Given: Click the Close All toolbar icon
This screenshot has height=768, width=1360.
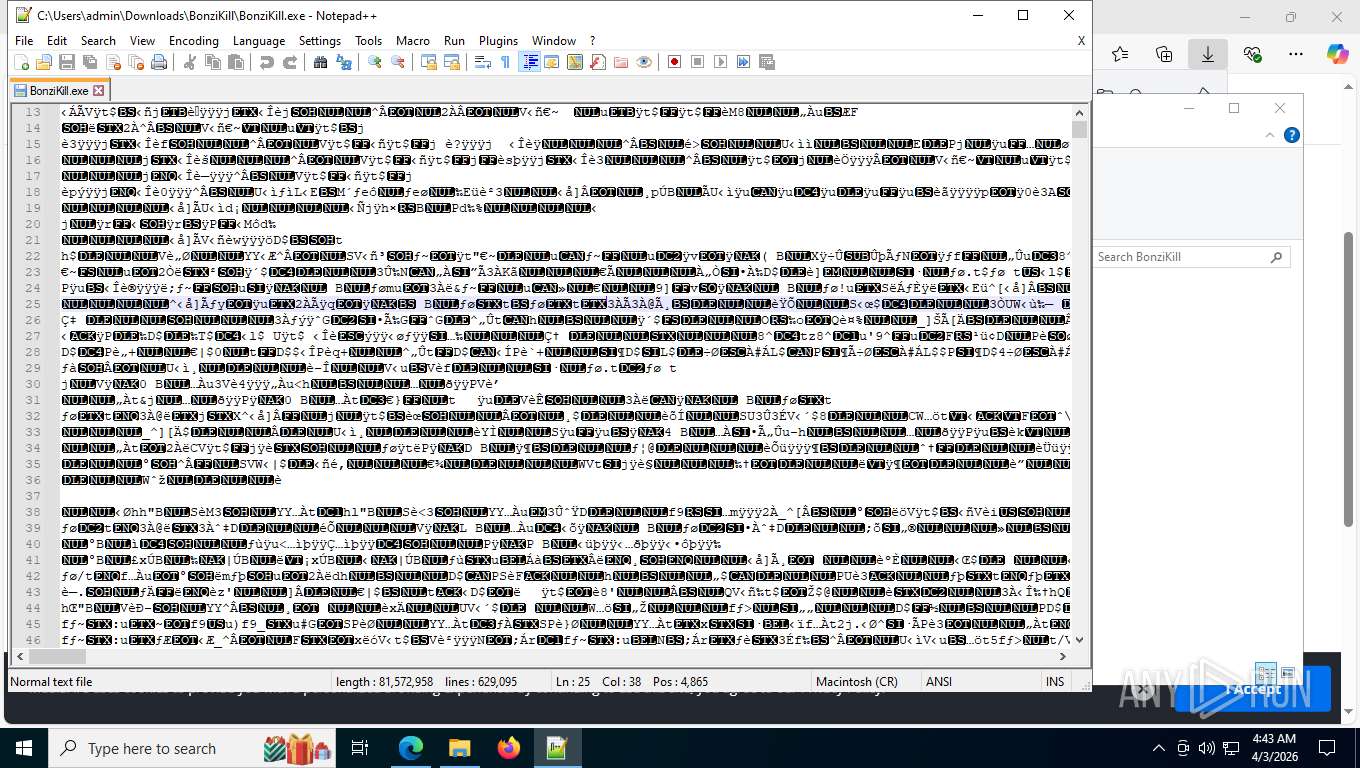Looking at the screenshot, I should [x=136, y=62].
